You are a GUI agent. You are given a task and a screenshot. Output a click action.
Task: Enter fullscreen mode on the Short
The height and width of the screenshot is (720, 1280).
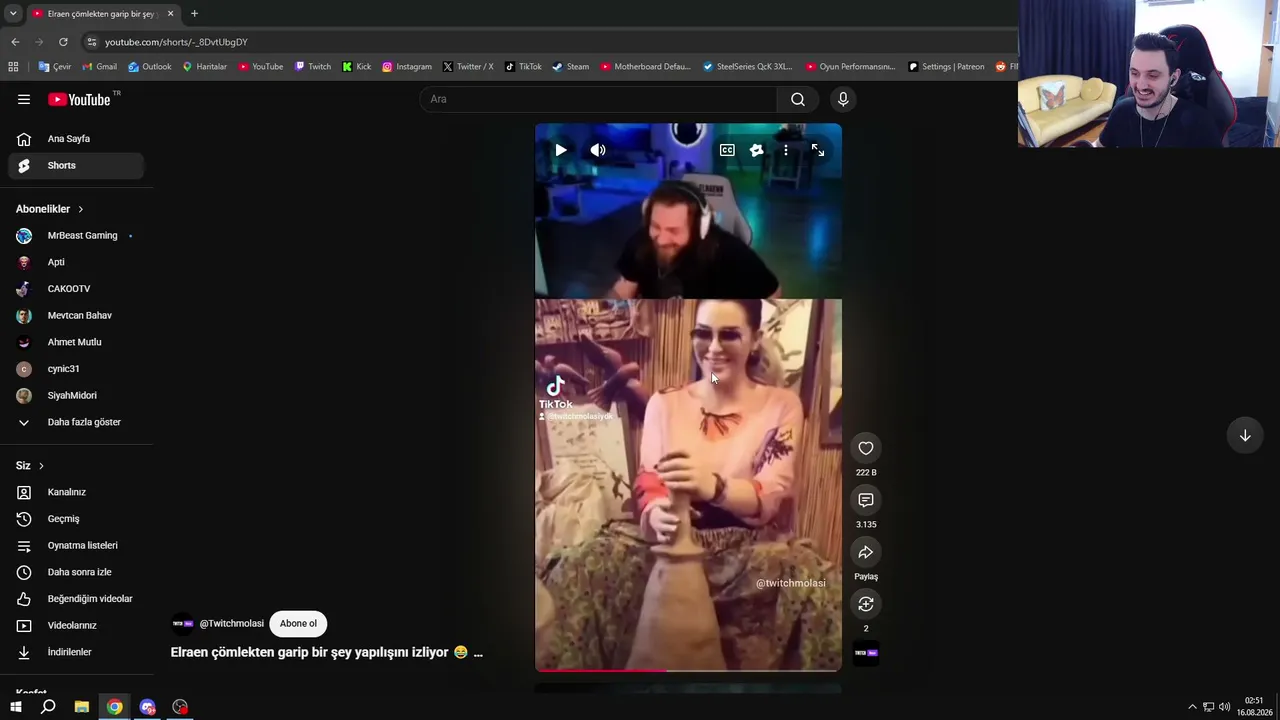coord(818,150)
